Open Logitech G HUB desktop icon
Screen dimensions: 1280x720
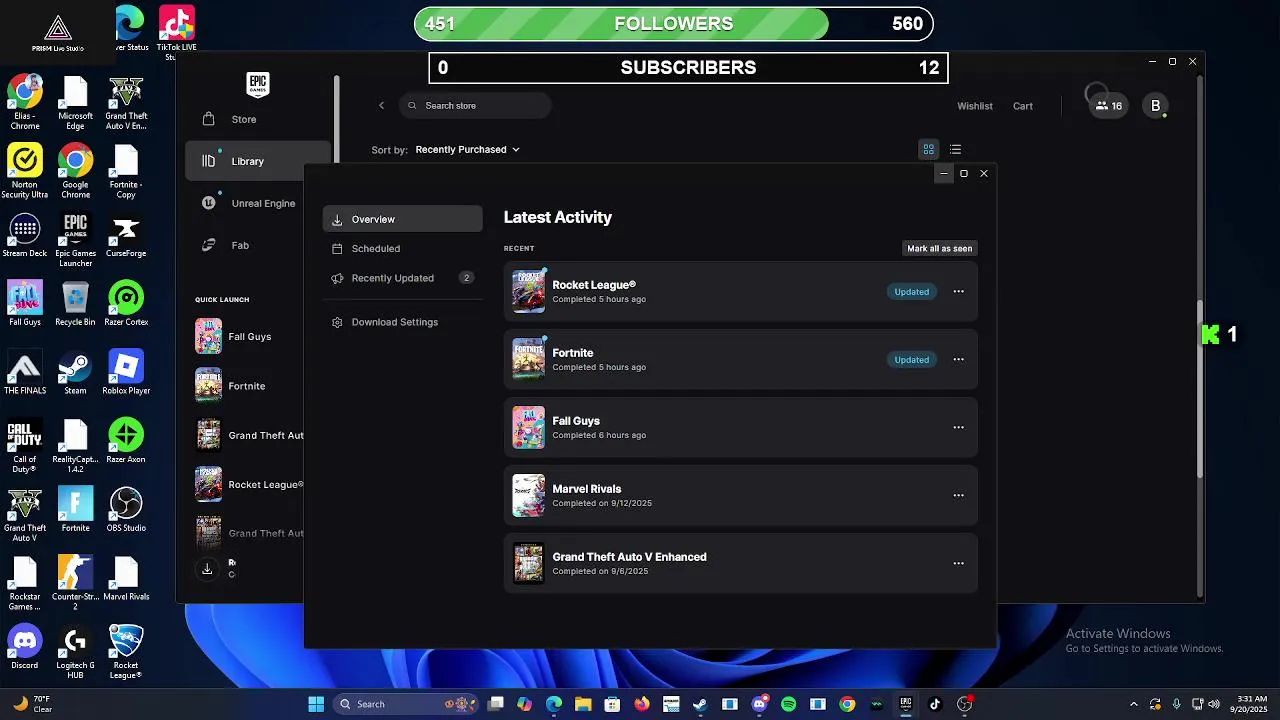coord(75,652)
